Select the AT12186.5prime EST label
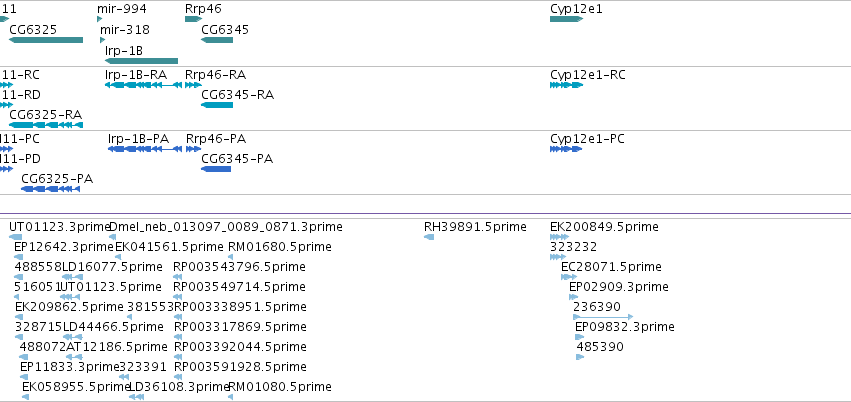Screen dimensions: 851x402 [x=117, y=347]
